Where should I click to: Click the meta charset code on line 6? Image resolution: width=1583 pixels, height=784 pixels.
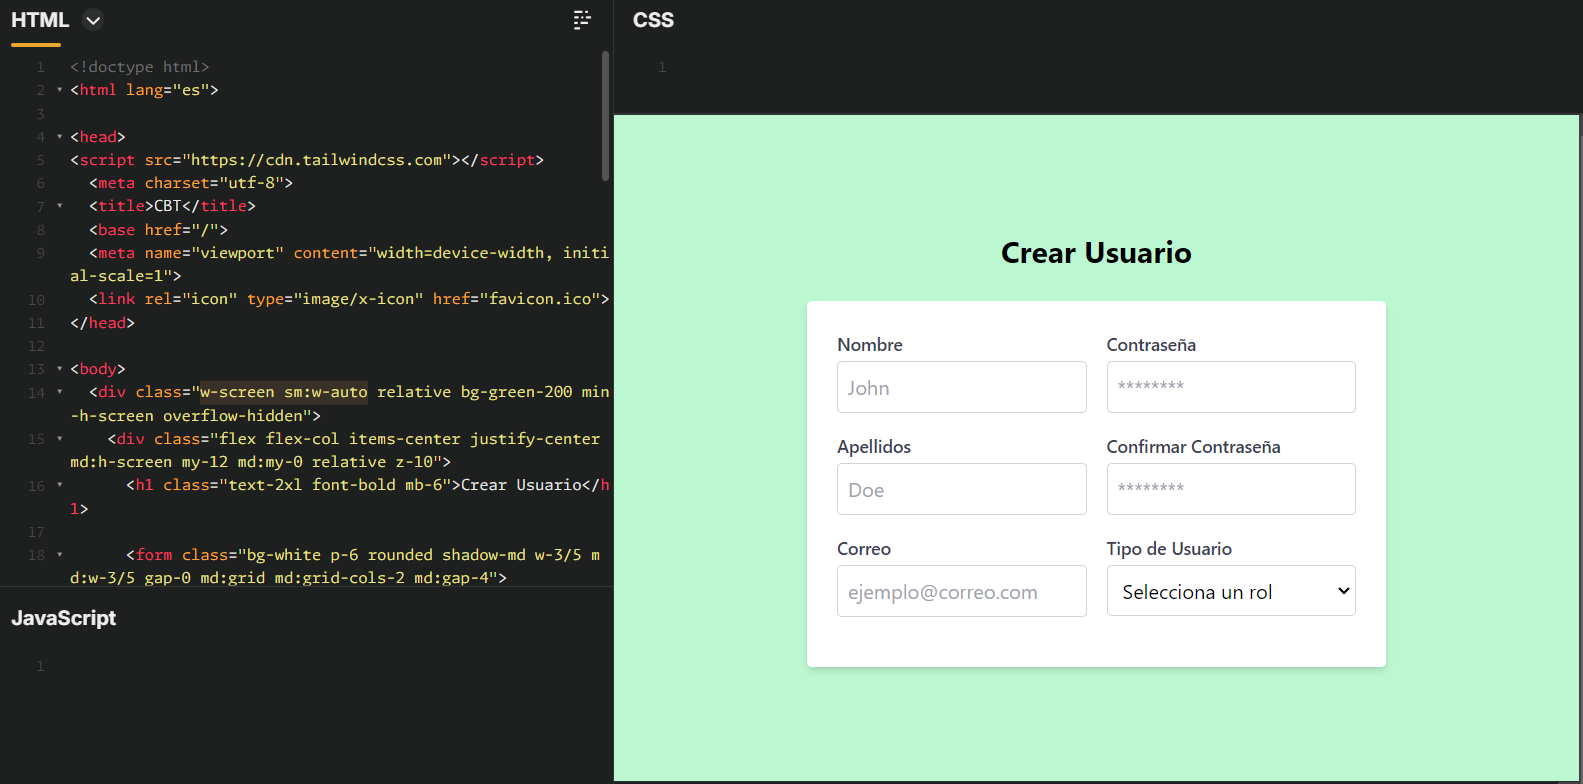[191, 183]
